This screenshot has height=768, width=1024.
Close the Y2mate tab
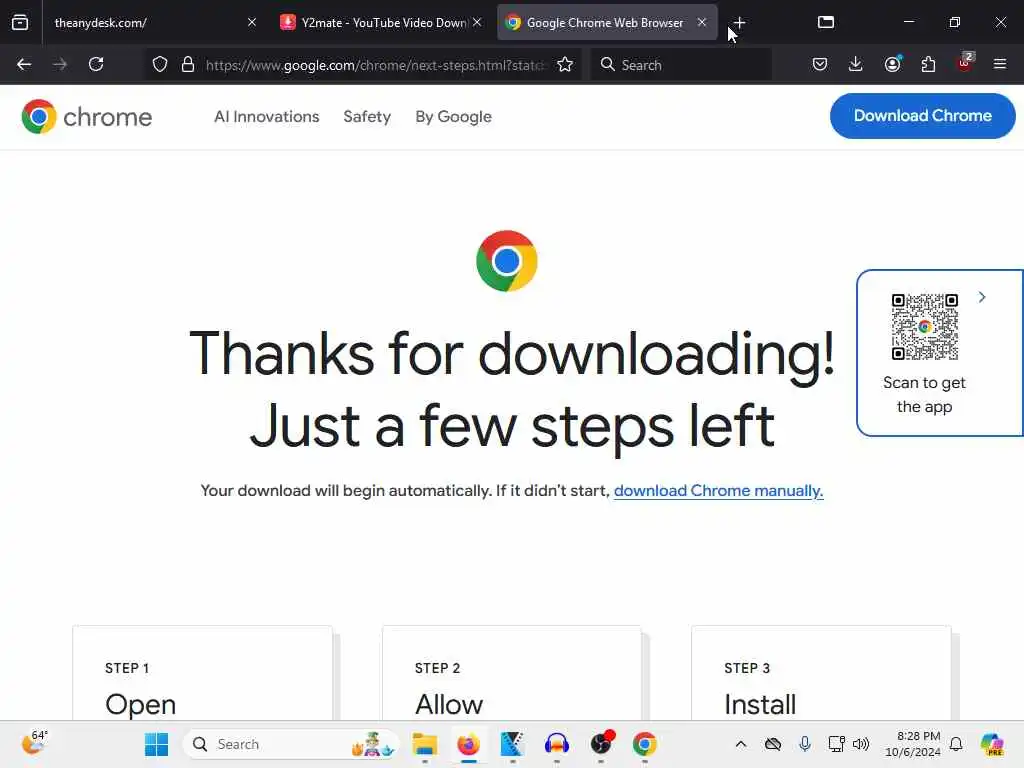click(477, 22)
